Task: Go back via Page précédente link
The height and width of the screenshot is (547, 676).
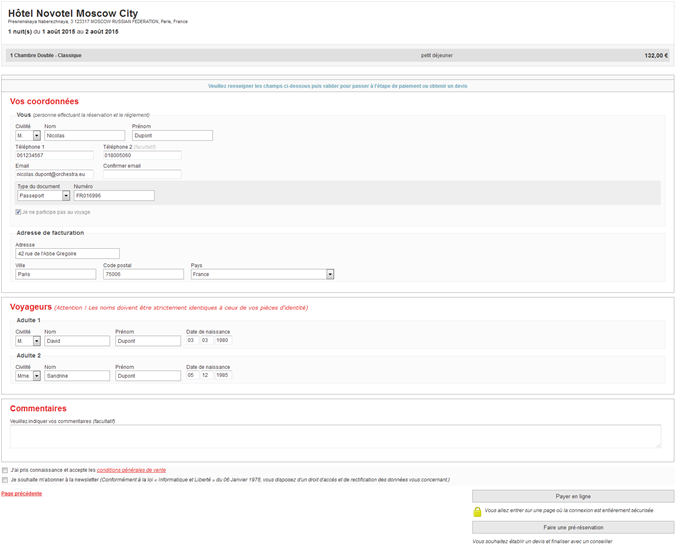Action: 22,493
